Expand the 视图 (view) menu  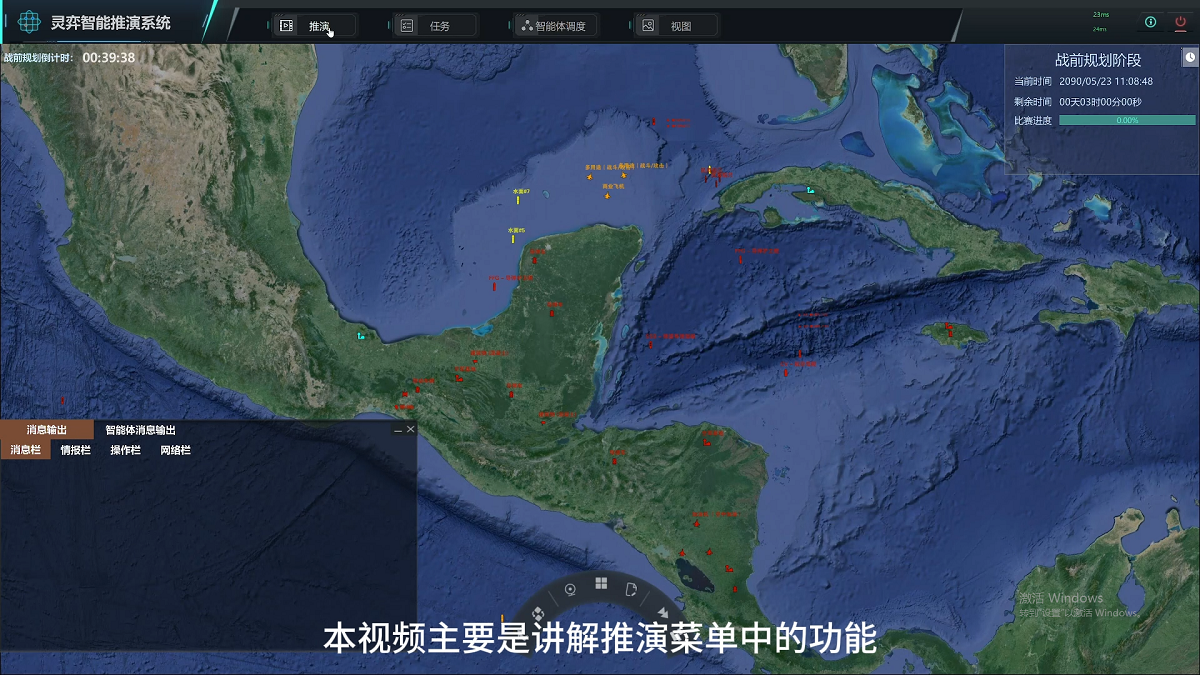[x=676, y=26]
